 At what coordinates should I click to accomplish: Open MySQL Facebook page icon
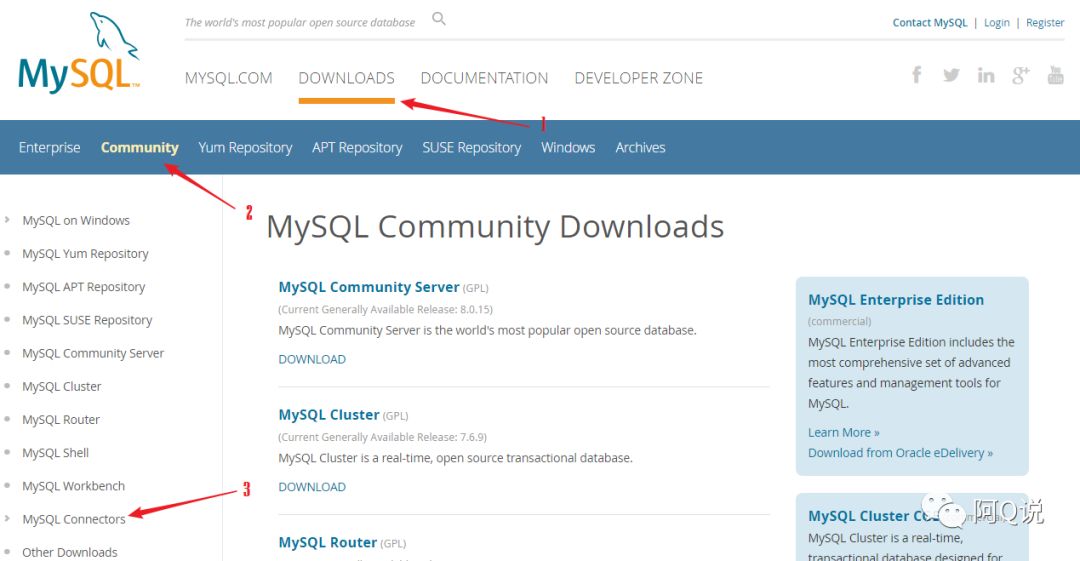917,74
